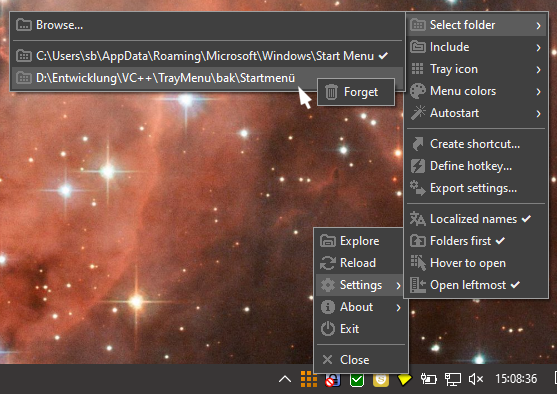Open the Include submenu
This screenshot has height=394, width=557.
tap(476, 47)
